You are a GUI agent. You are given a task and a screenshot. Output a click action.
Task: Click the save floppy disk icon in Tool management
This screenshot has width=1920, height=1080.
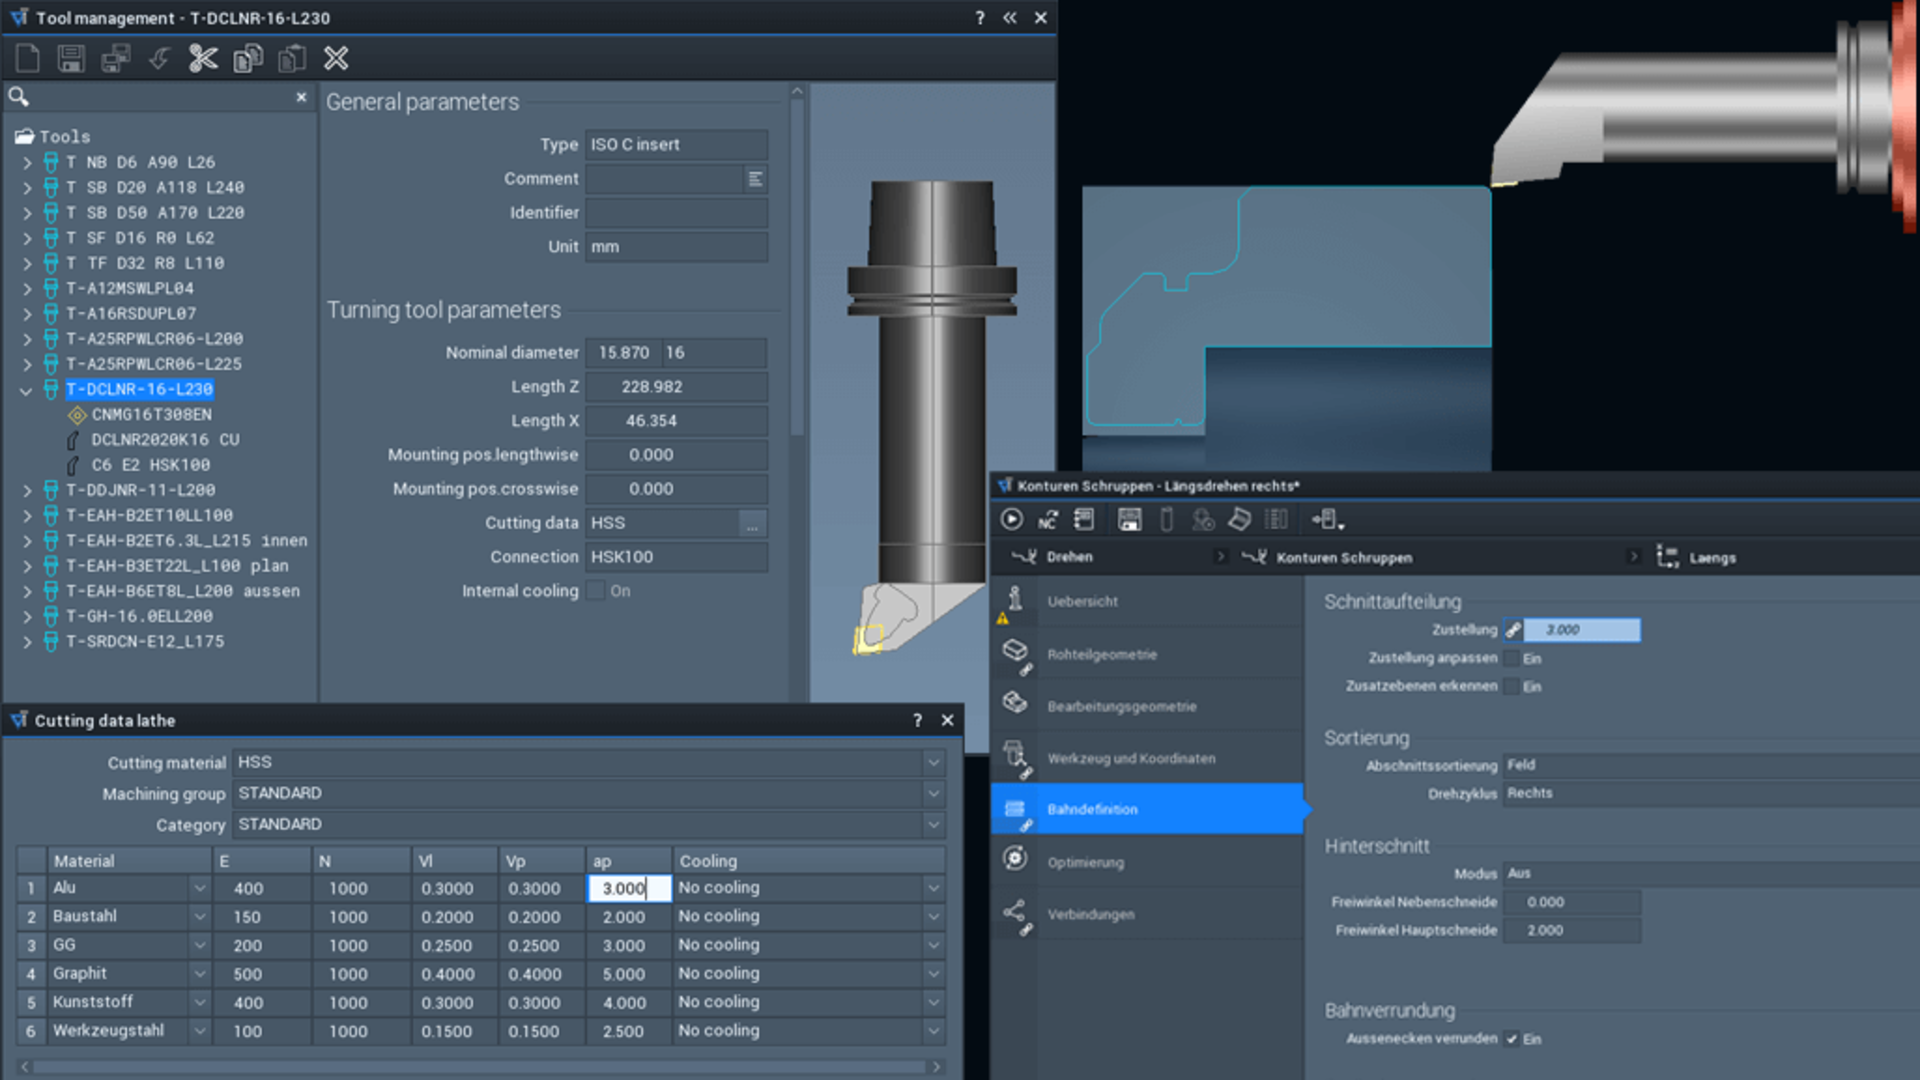[x=71, y=59]
